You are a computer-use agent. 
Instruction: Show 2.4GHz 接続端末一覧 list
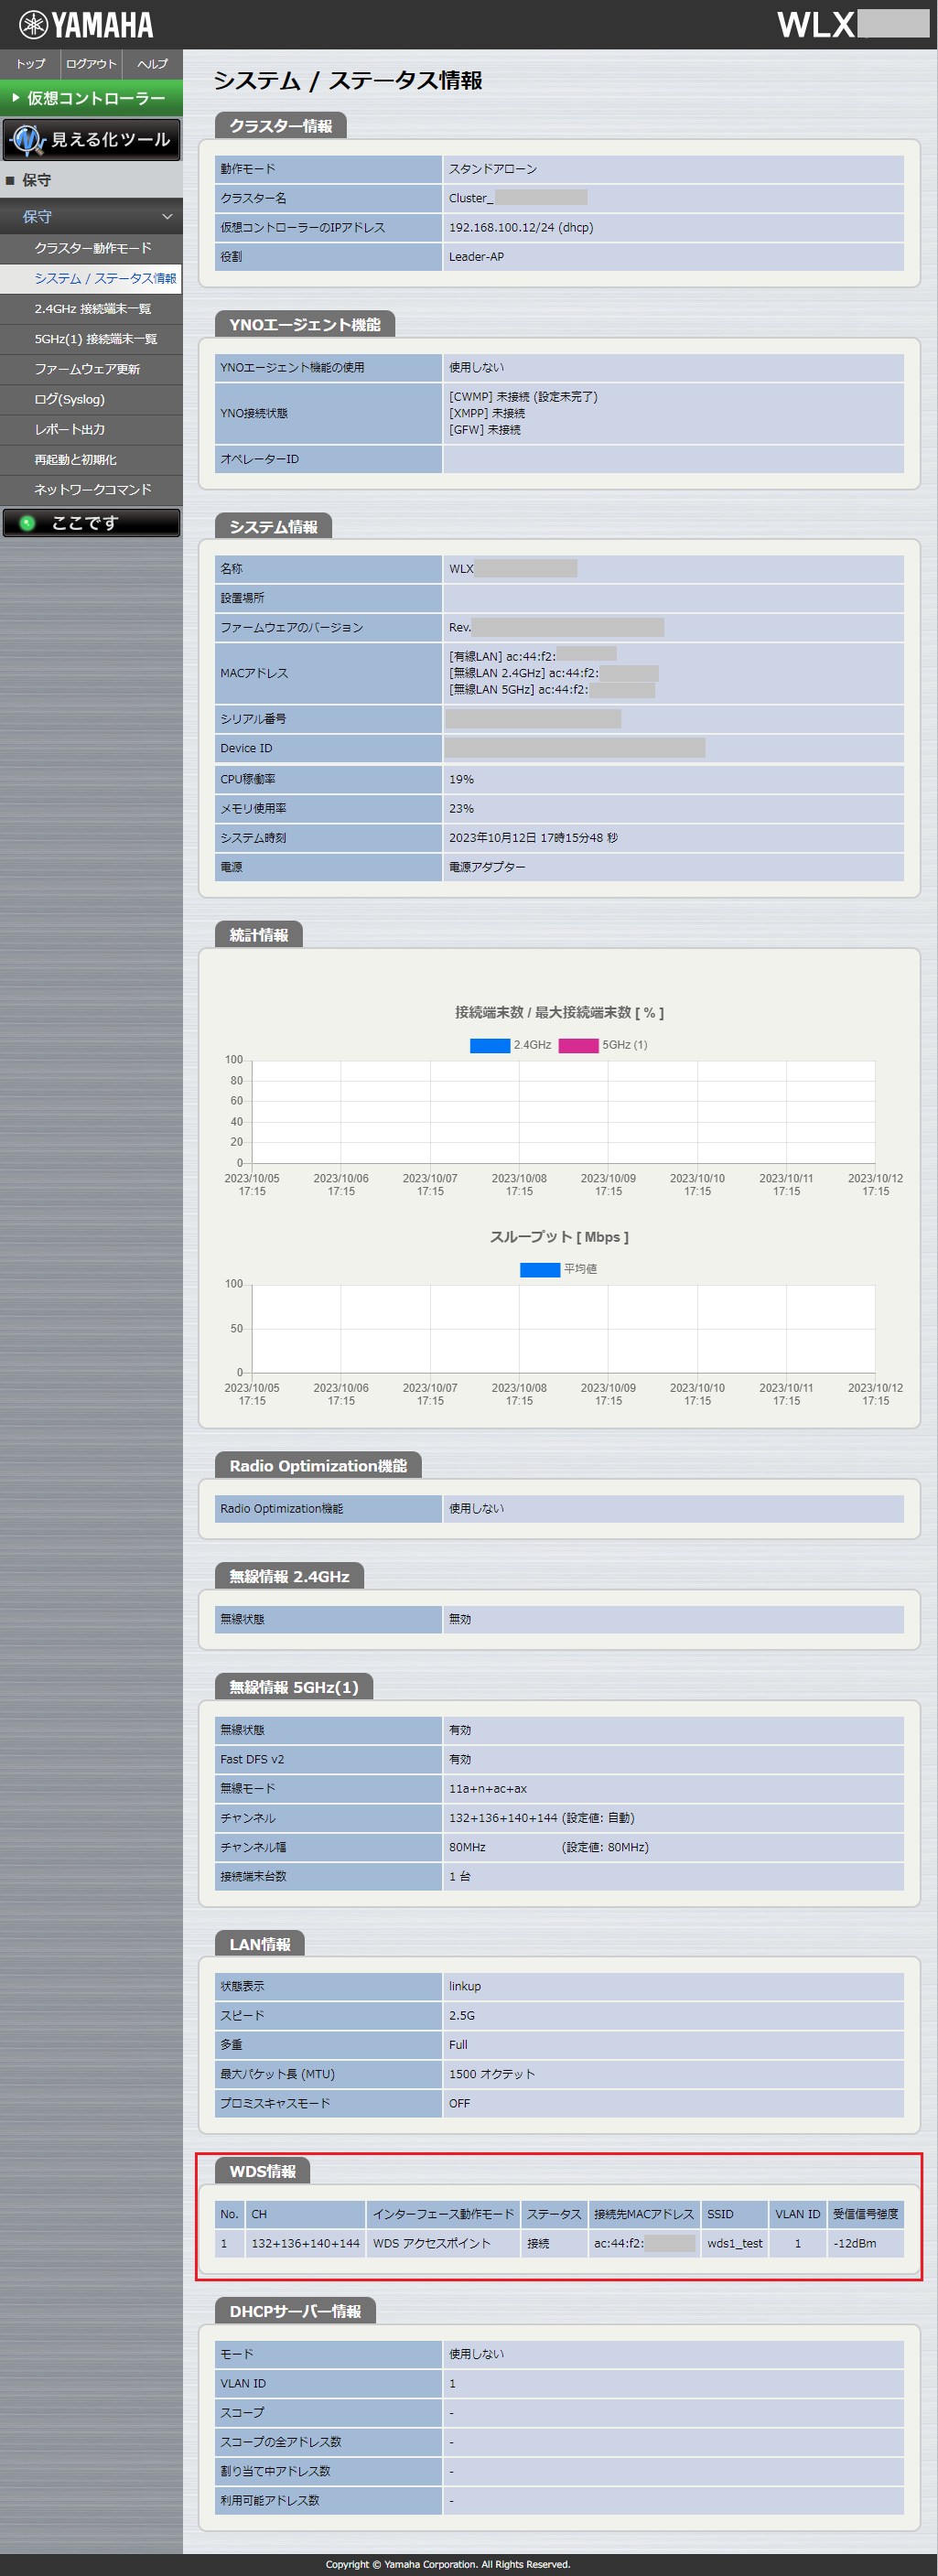(93, 309)
